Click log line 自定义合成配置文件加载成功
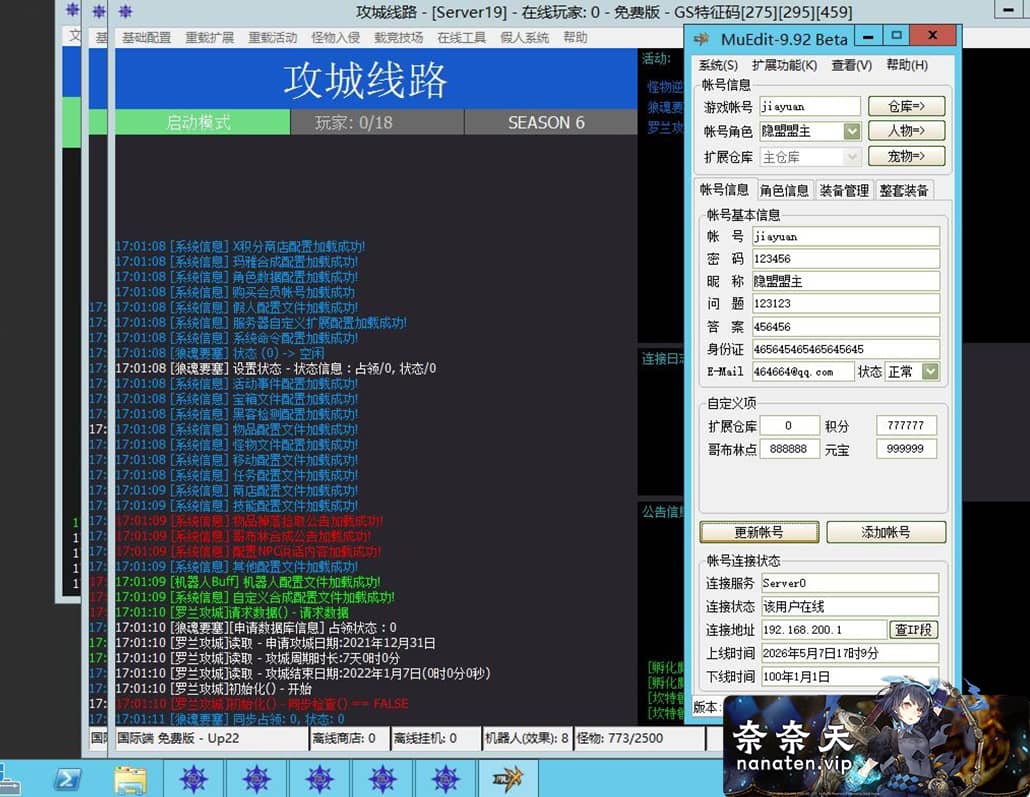 coord(255,597)
